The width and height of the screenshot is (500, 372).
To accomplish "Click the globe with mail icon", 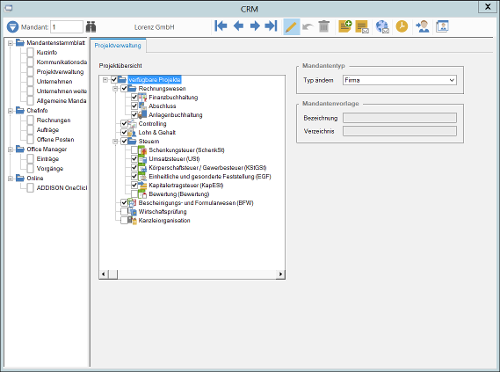I will point(382,27).
